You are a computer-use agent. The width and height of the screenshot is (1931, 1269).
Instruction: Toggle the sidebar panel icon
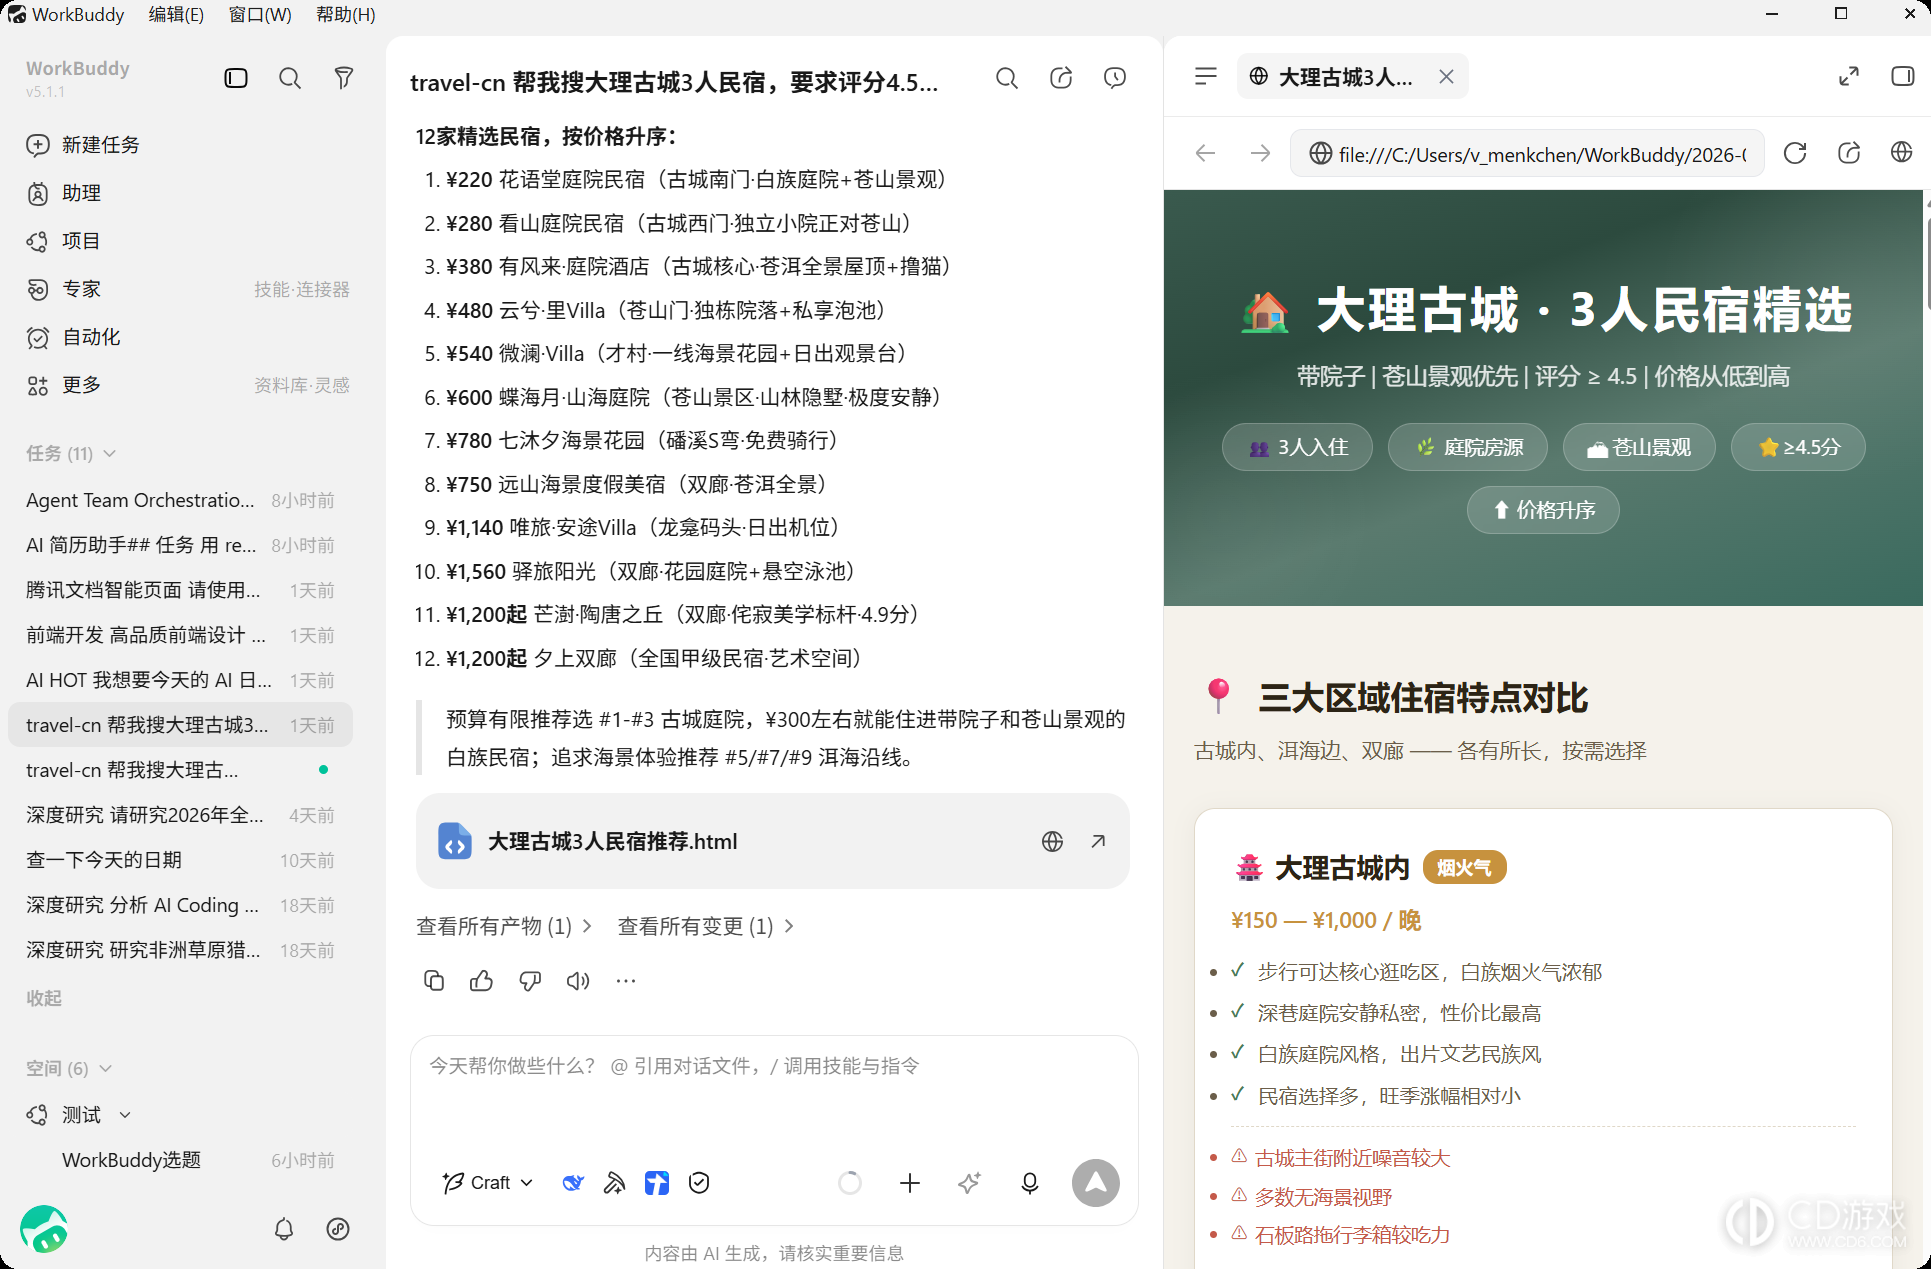pos(236,78)
